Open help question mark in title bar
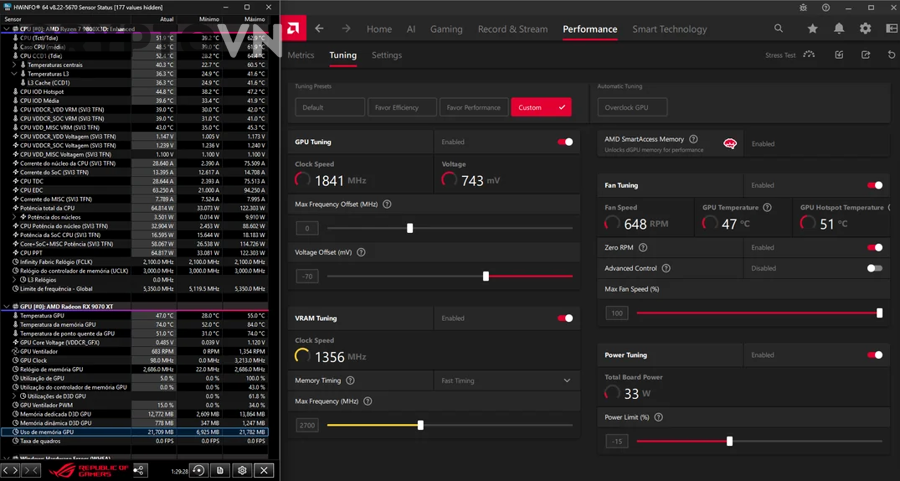900x481 pixels. (x=825, y=7)
